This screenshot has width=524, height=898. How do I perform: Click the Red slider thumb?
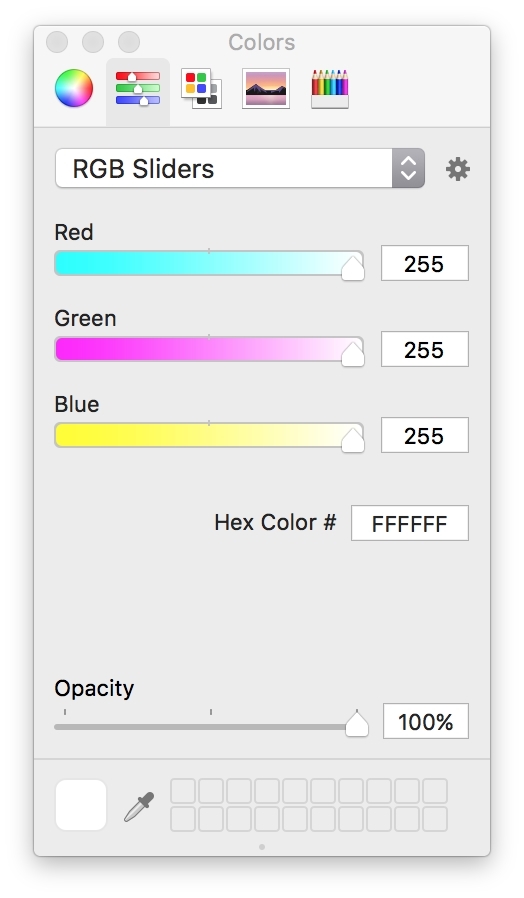click(353, 268)
